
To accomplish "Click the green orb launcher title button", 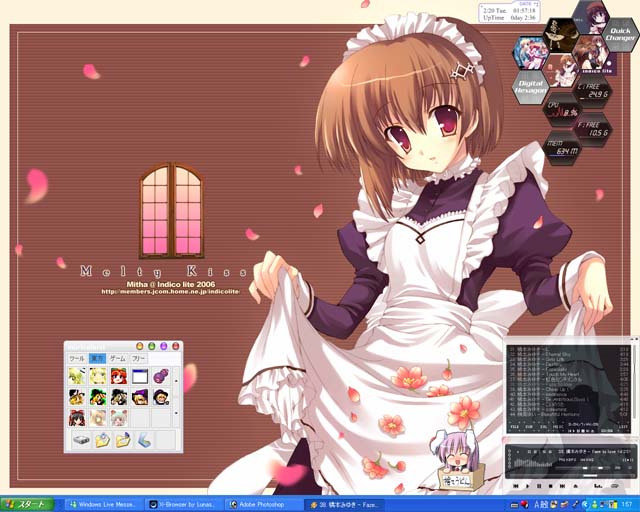I will pos(152,346).
